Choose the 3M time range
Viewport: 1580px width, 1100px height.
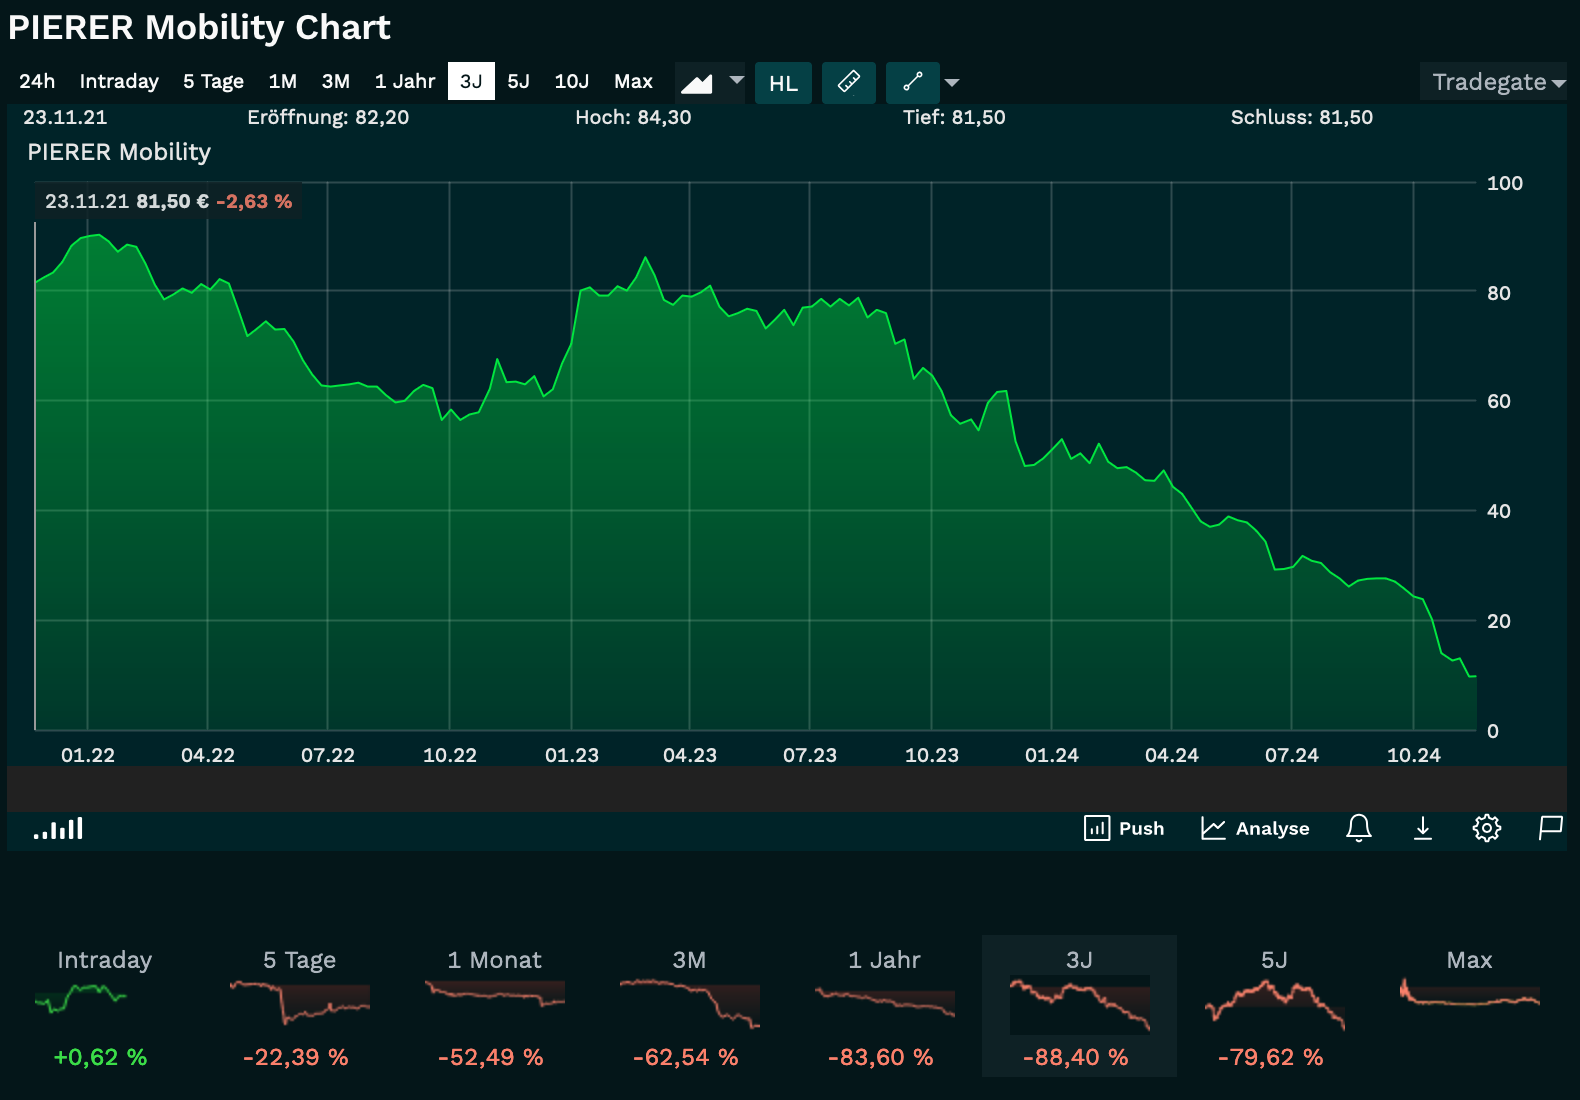click(x=336, y=81)
